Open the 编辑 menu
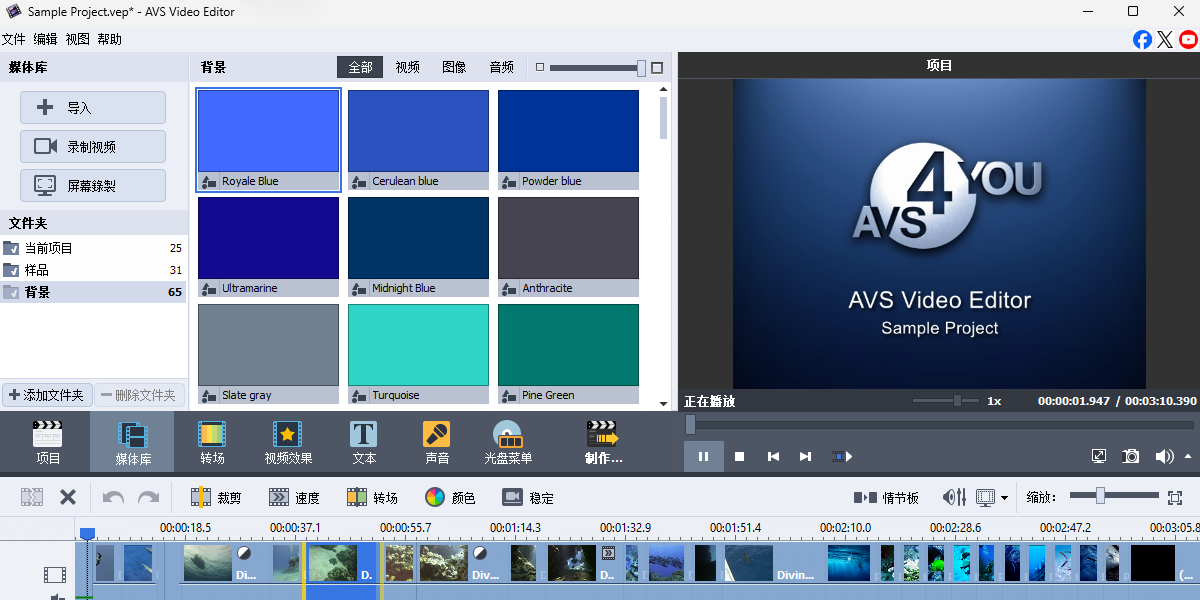The image size is (1200, 600). [45, 39]
